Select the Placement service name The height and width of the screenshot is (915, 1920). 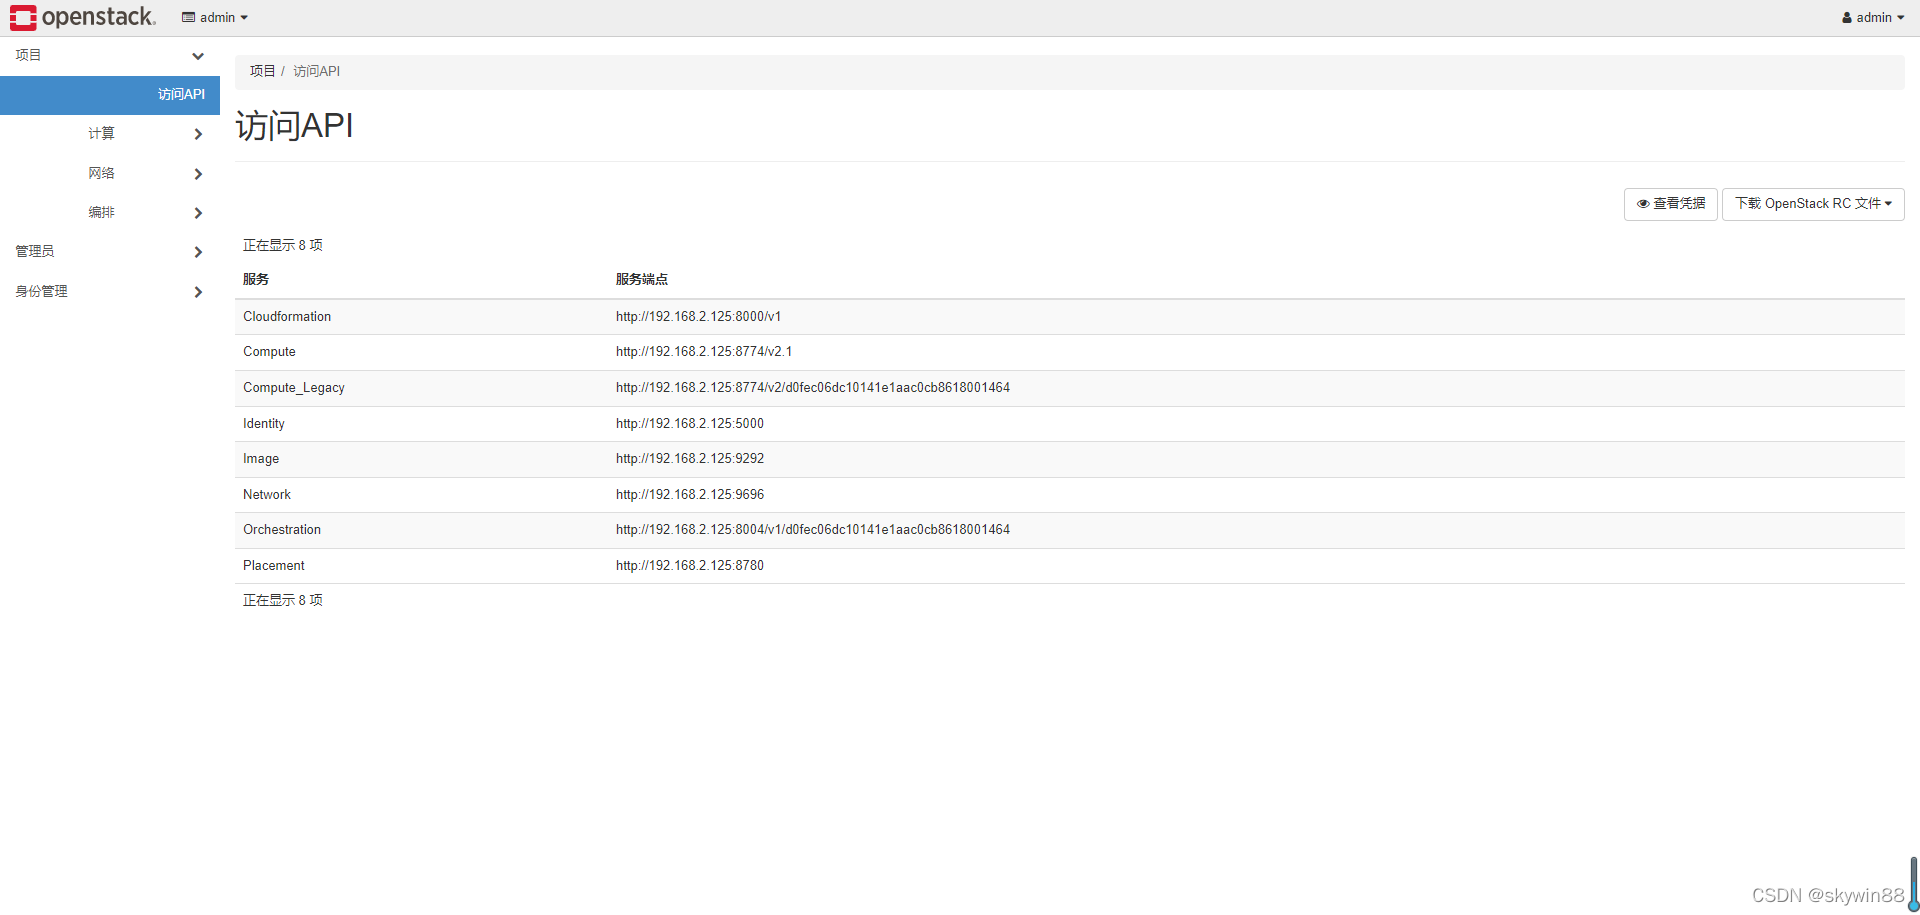274,566
